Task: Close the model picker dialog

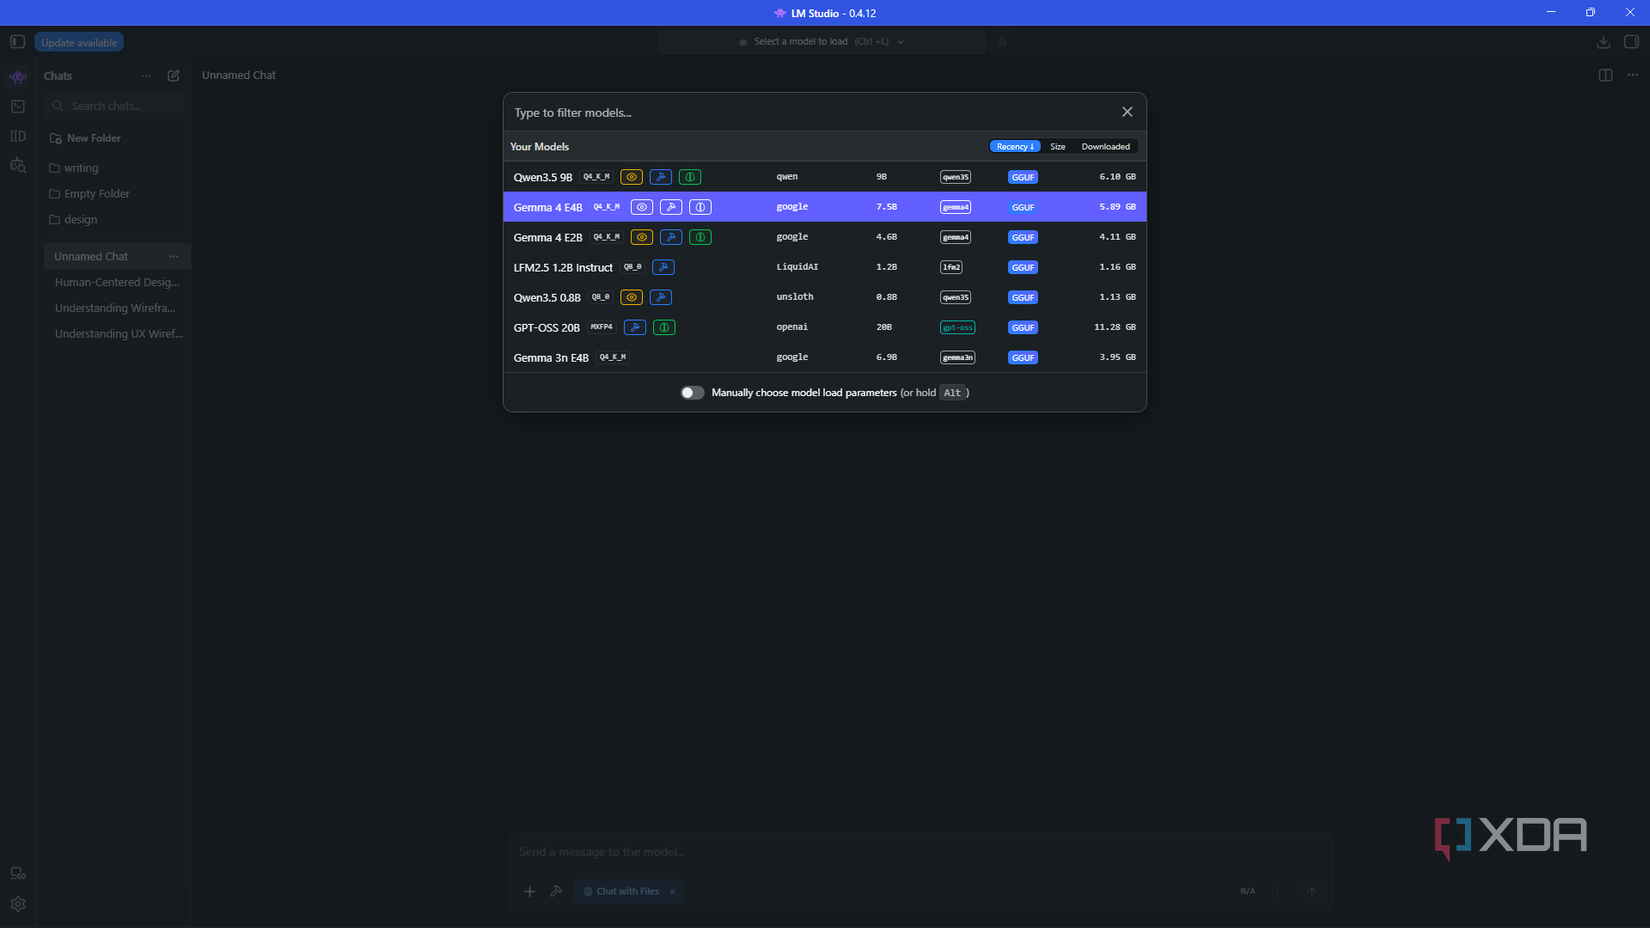Action: (1127, 112)
